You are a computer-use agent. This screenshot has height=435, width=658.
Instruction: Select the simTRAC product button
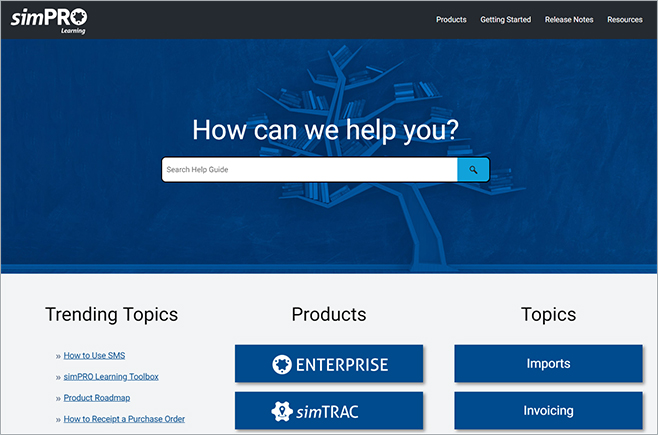(329, 411)
